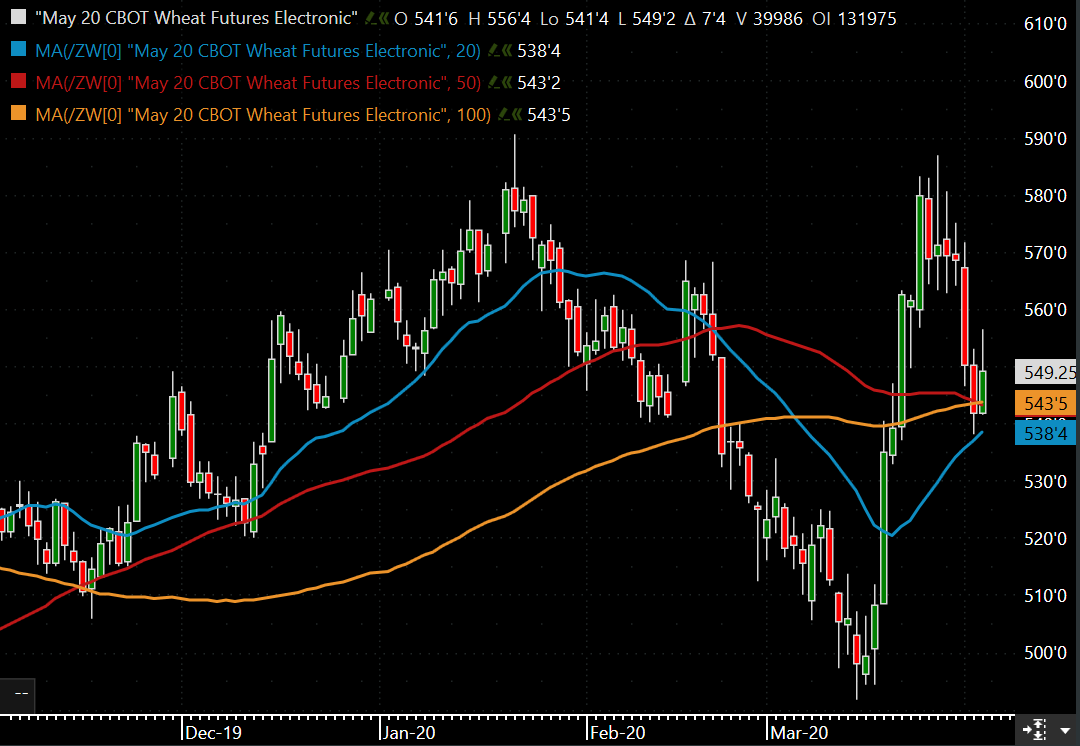Click the open value O 541'6

(426, 19)
